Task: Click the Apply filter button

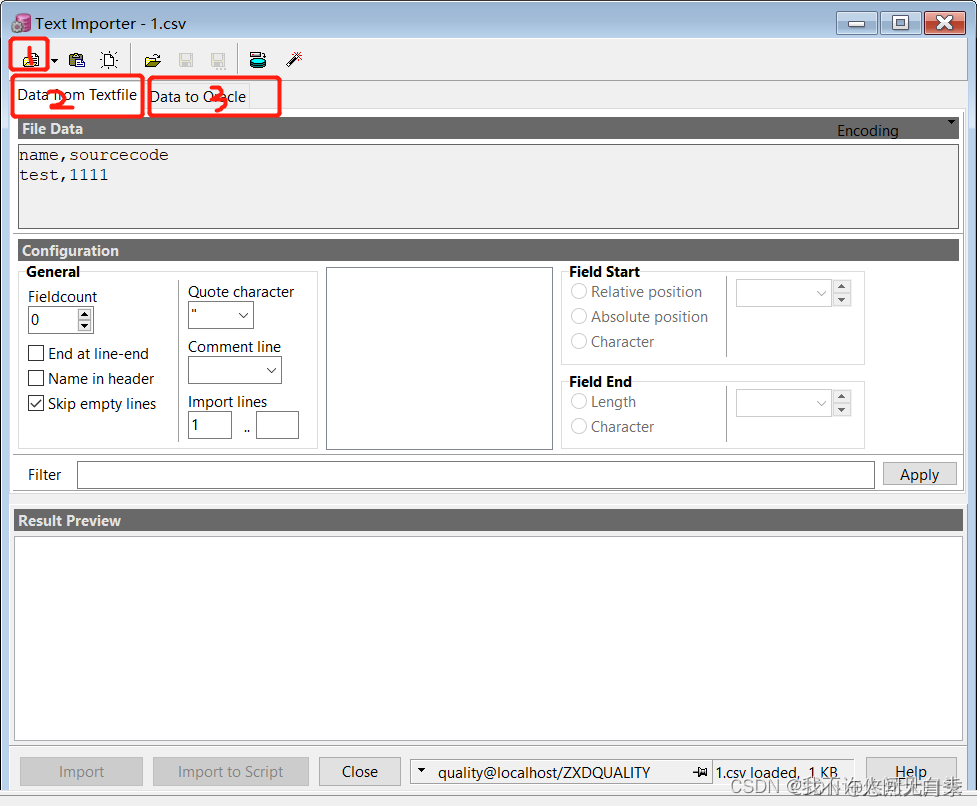Action: click(920, 475)
